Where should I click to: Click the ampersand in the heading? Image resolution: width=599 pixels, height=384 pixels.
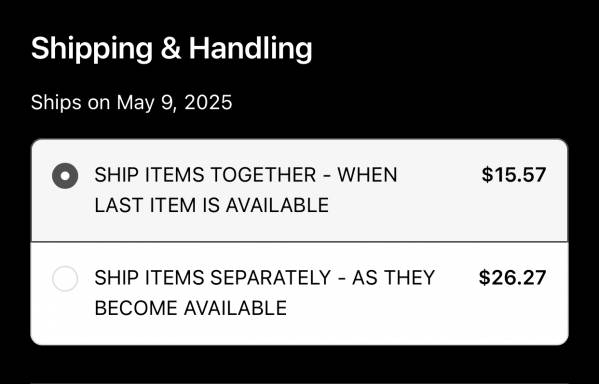pos(171,49)
